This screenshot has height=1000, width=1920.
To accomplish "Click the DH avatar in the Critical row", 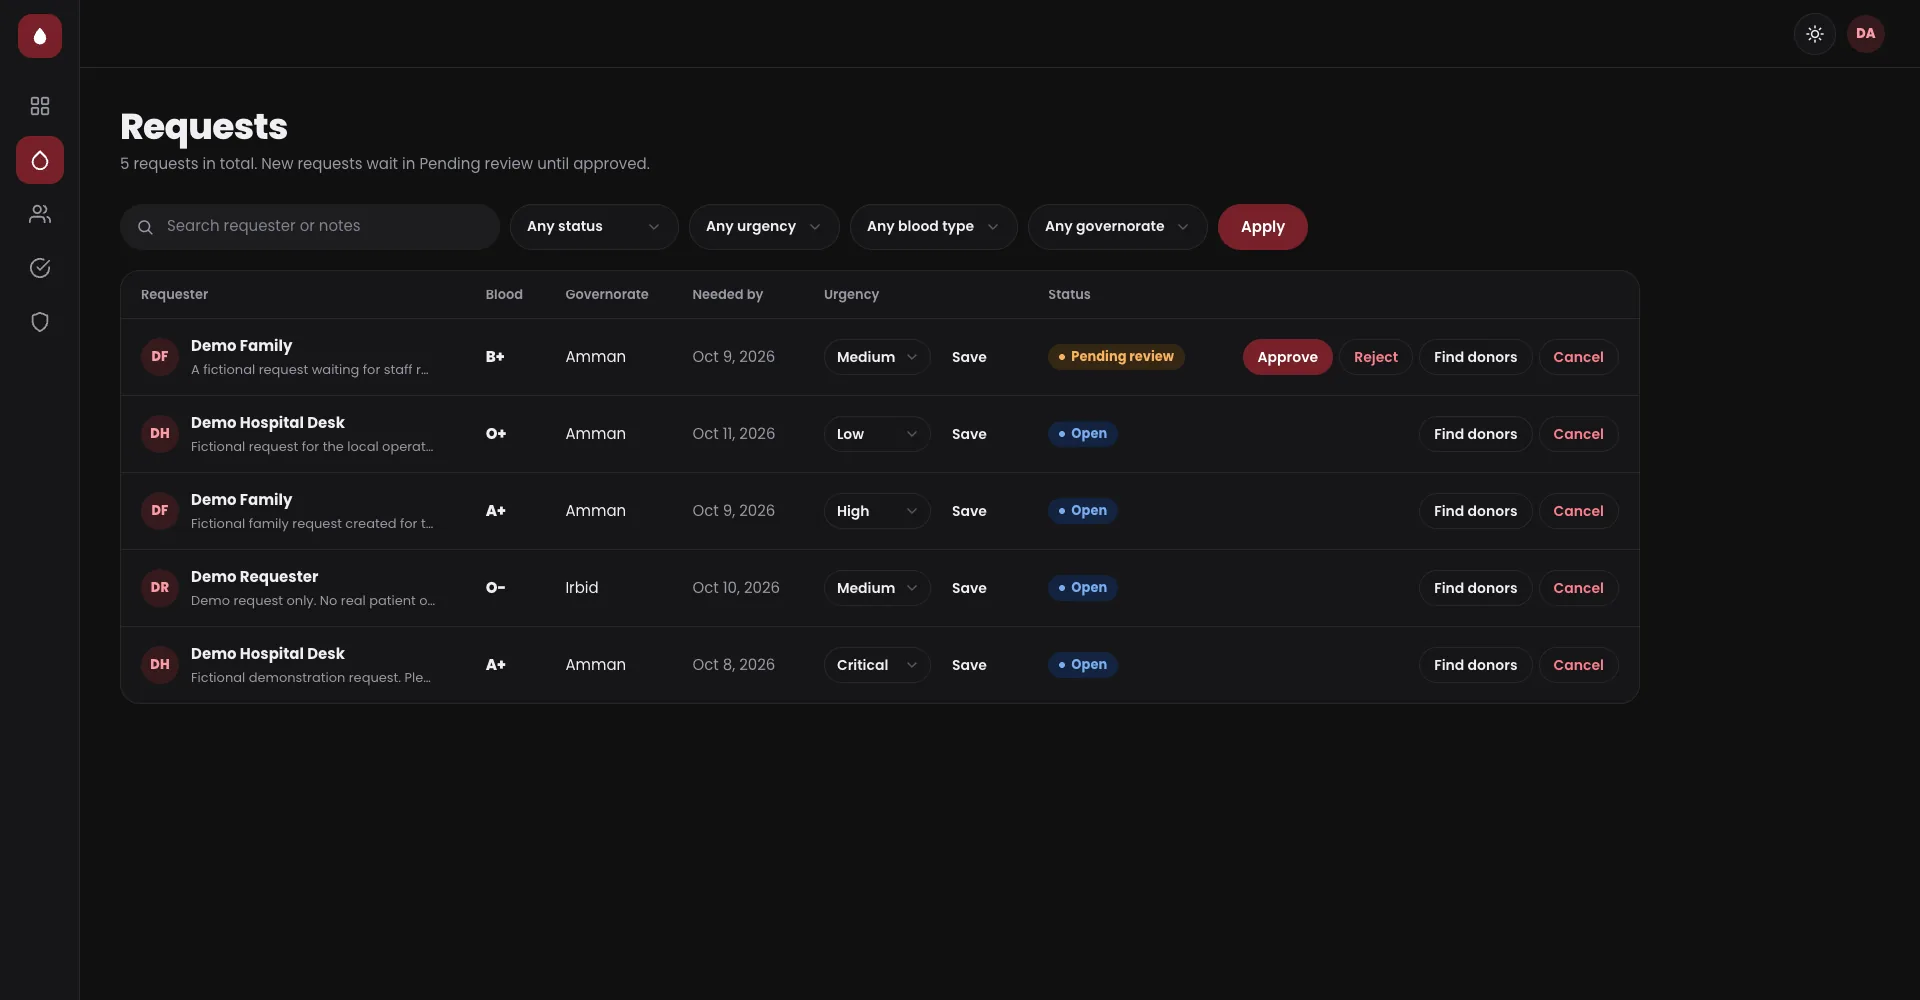I will click(160, 665).
